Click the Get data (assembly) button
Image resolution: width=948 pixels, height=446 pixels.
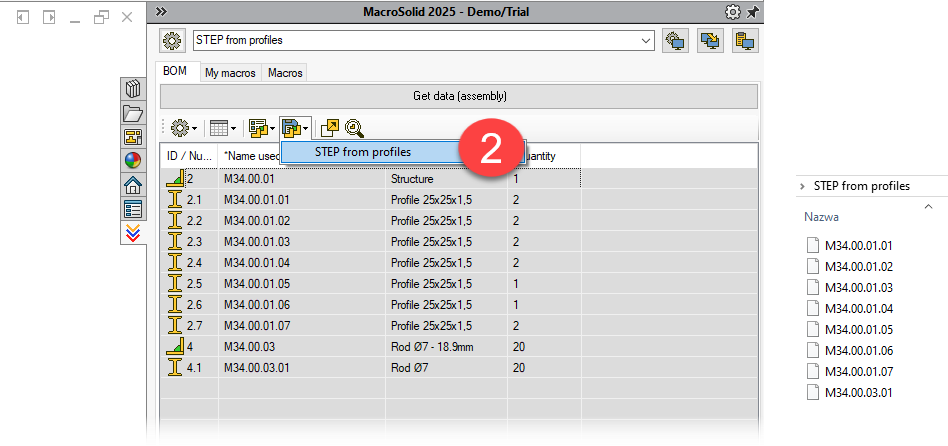(x=459, y=96)
